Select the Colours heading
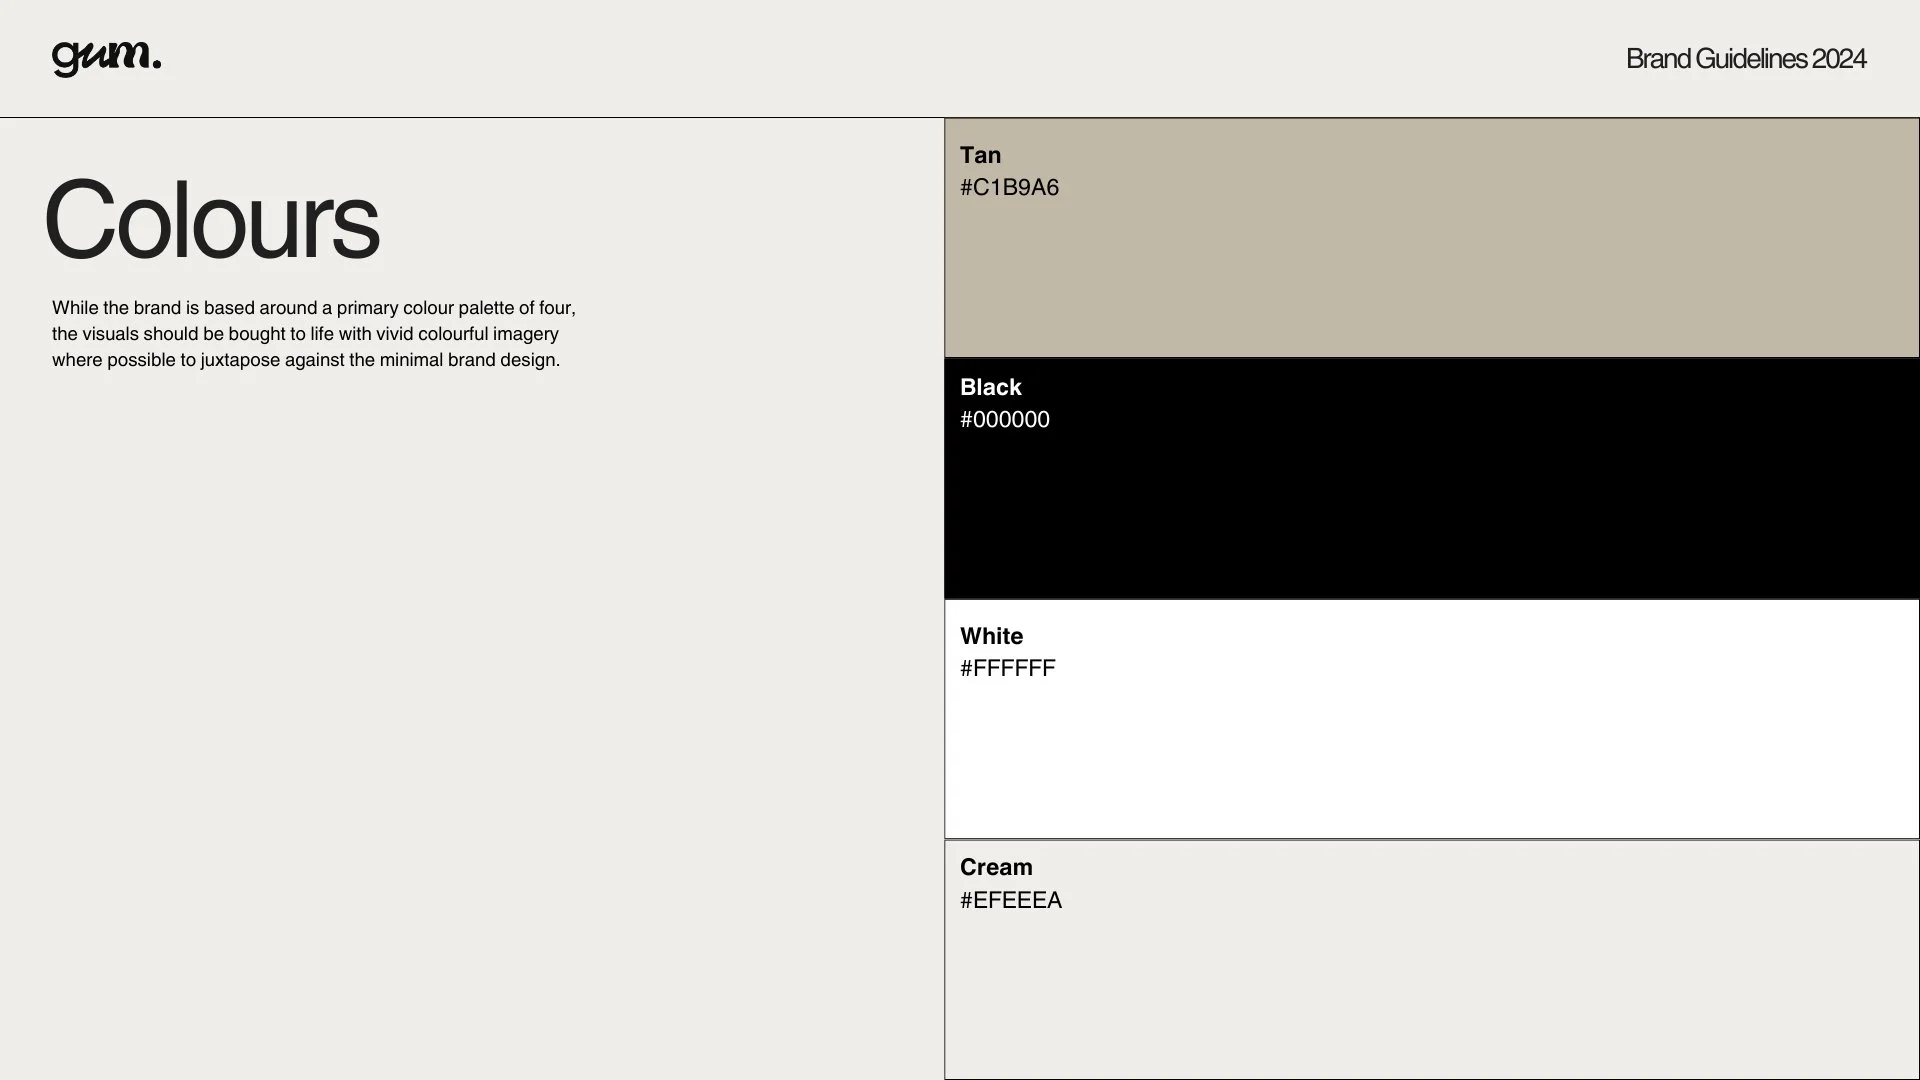Image resolution: width=1920 pixels, height=1080 pixels. 211,220
